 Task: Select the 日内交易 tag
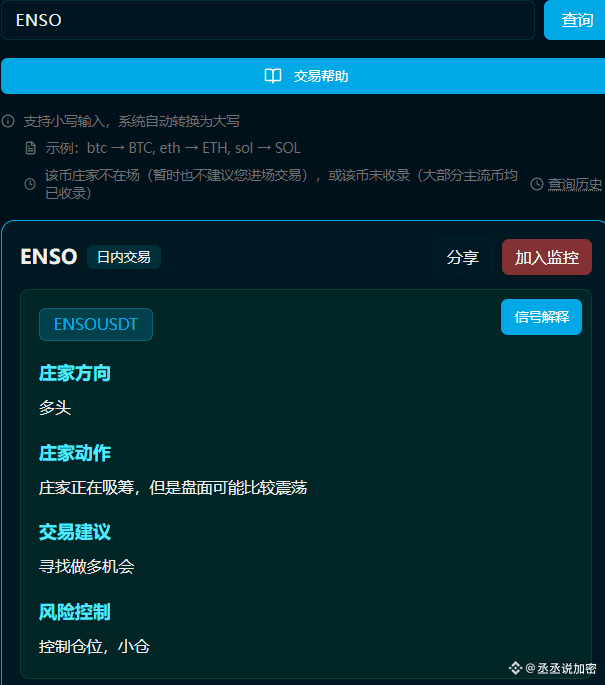(x=124, y=257)
